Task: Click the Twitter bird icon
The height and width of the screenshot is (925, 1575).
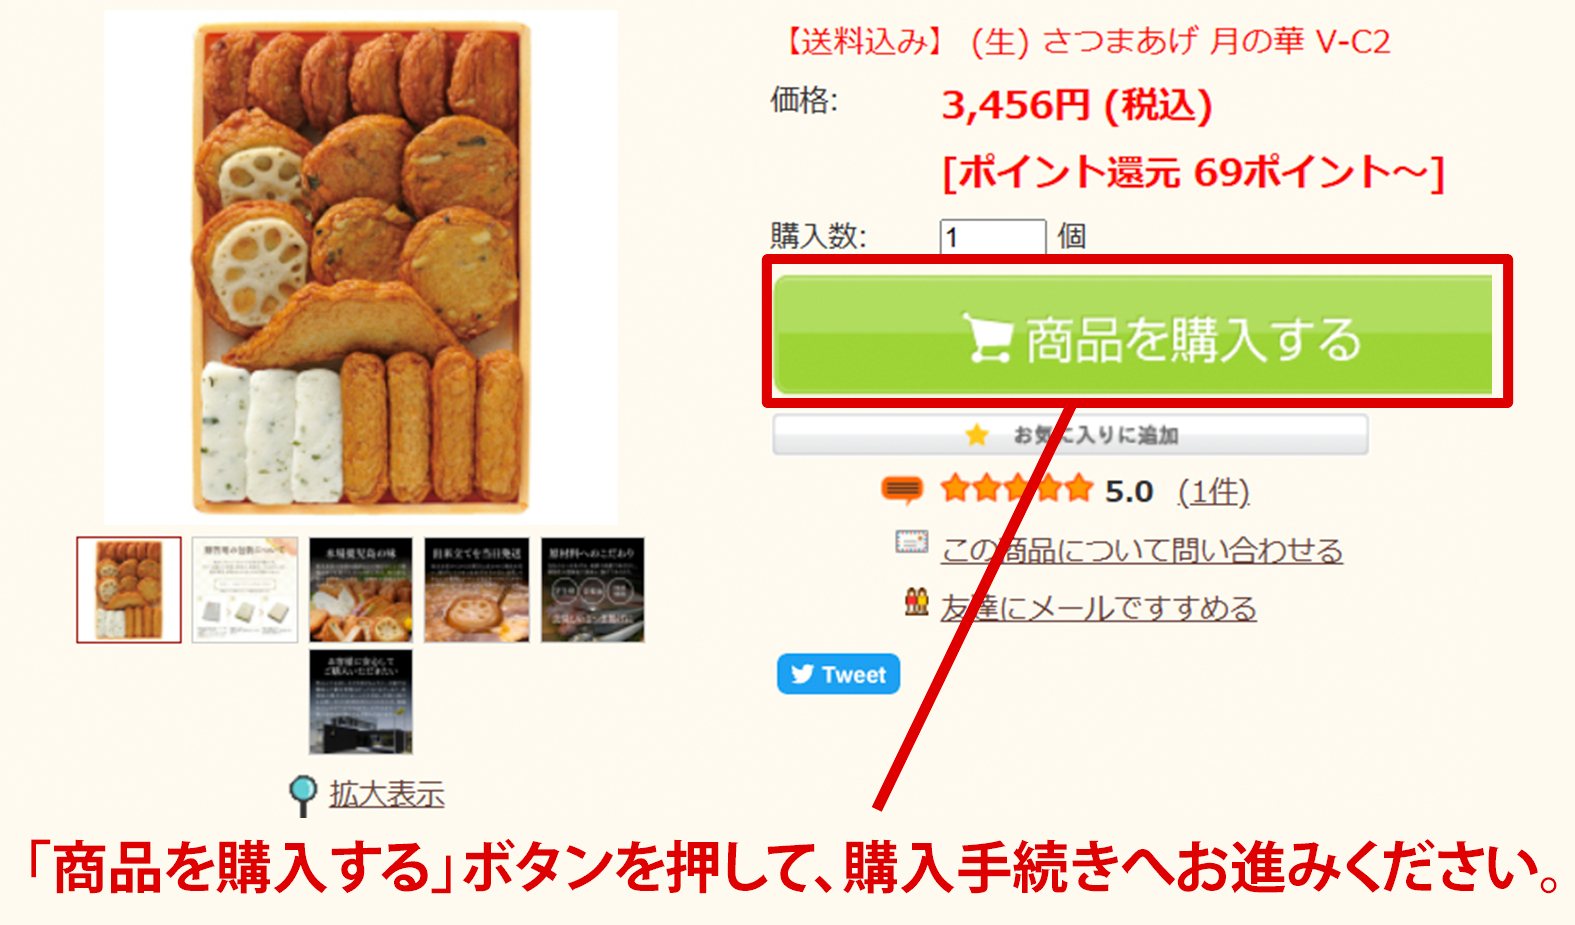Action: click(802, 674)
